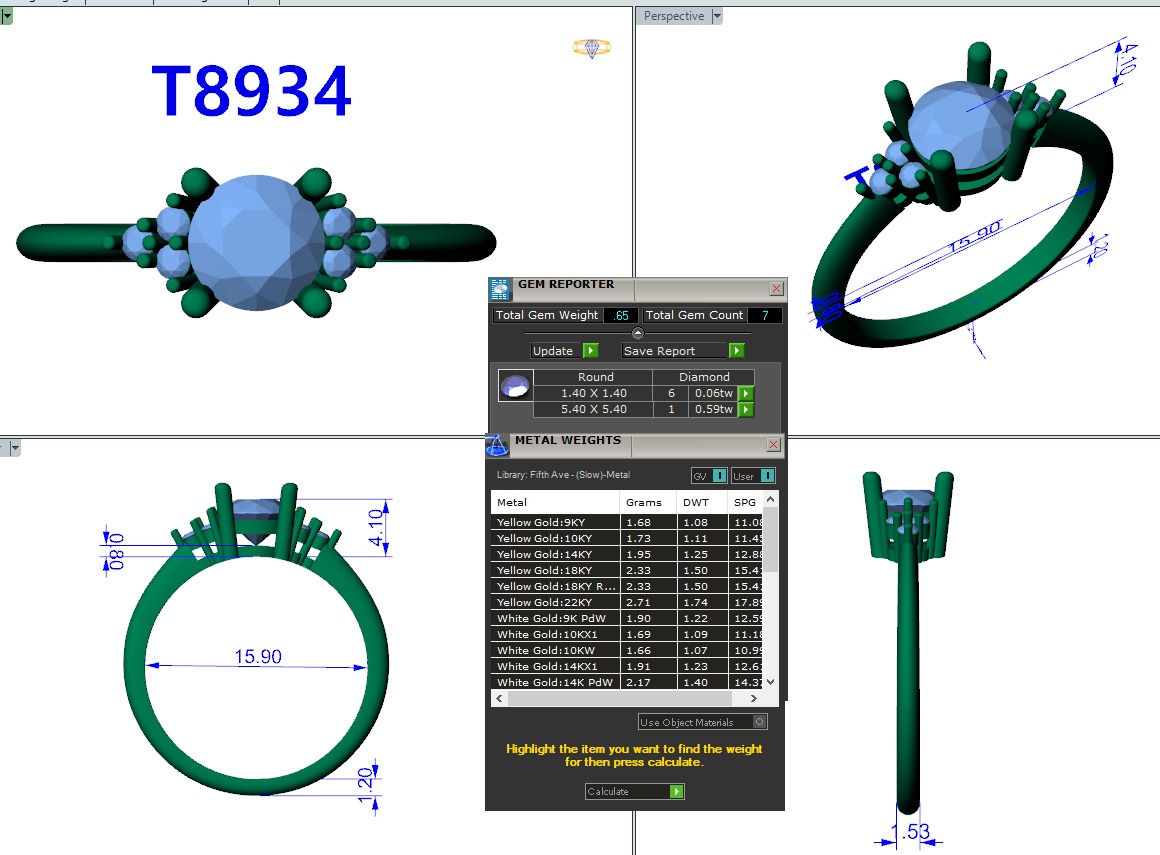Close the Metal Weights panel

(x=774, y=445)
